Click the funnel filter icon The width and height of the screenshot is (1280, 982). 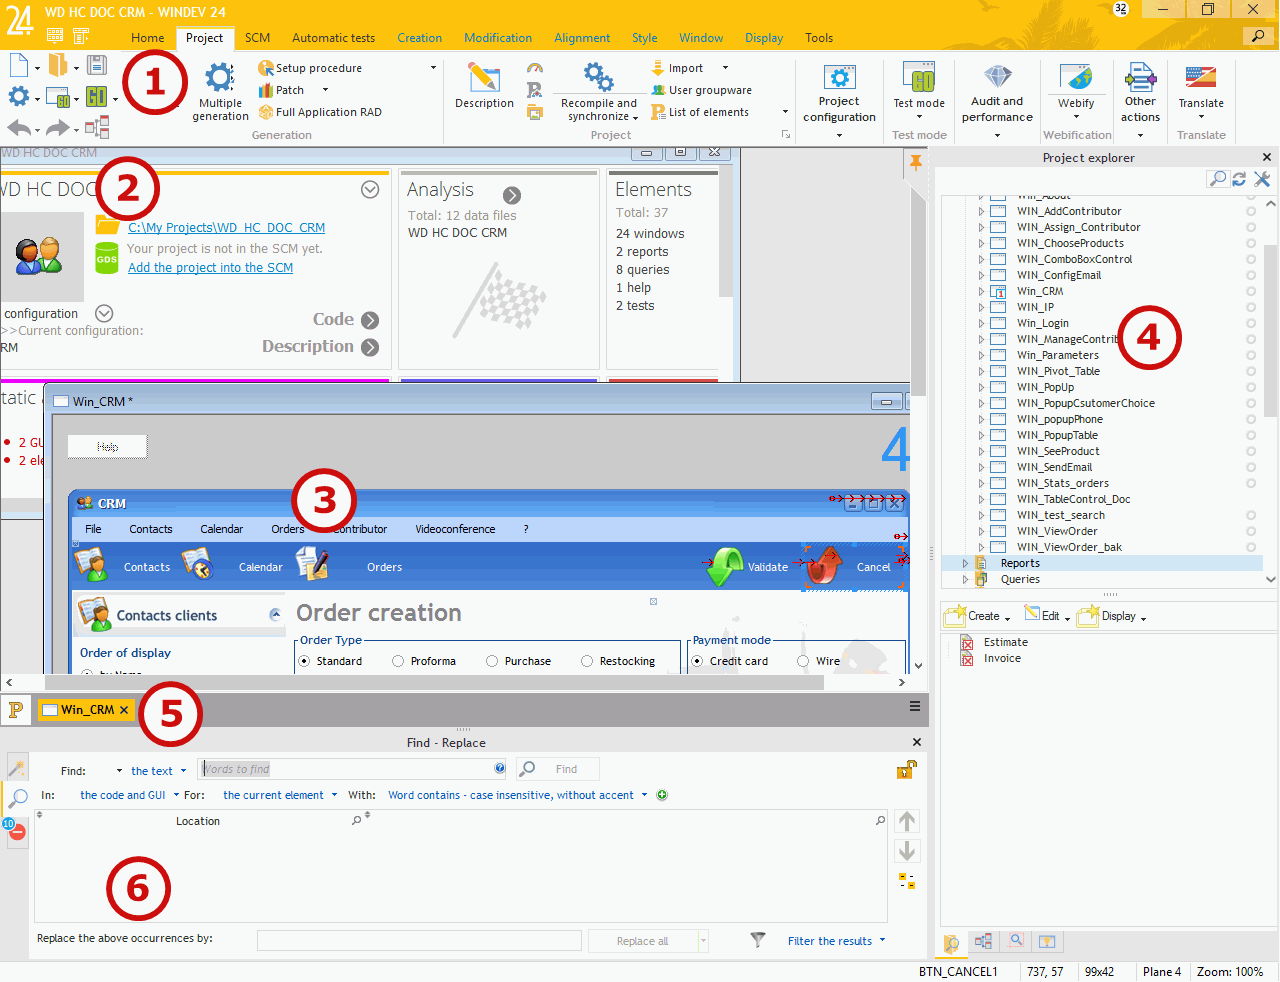tap(758, 940)
